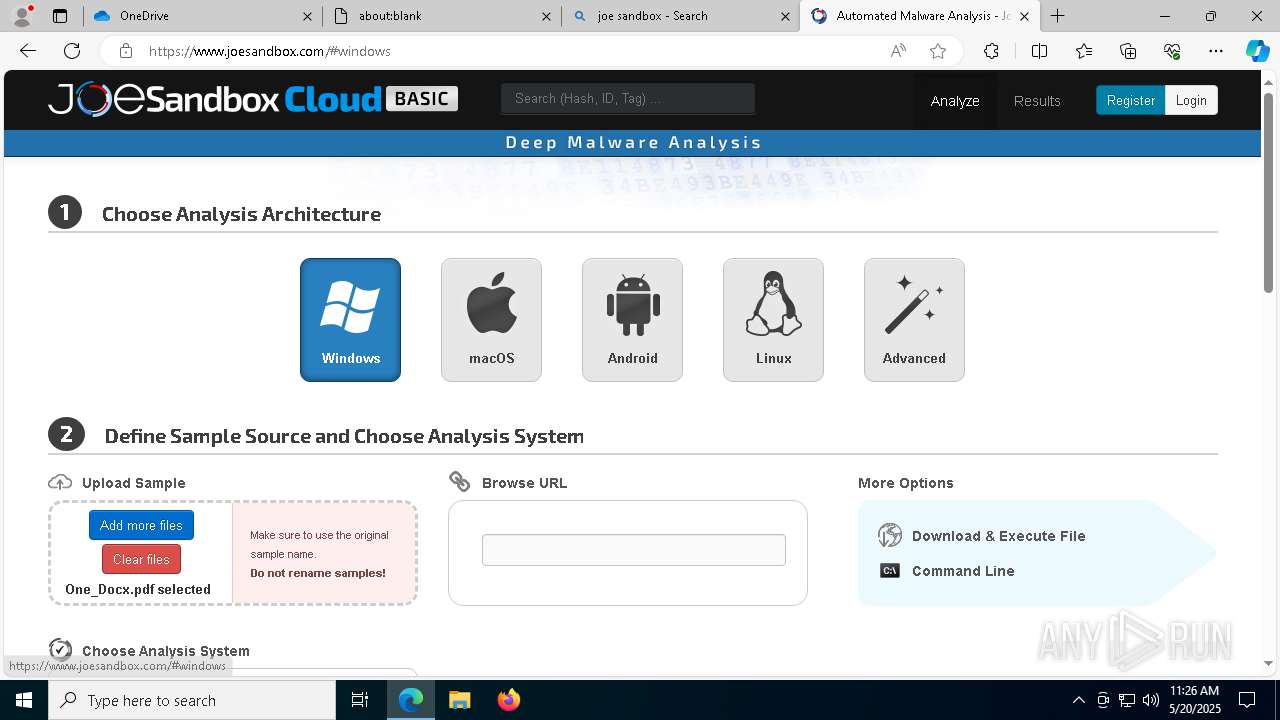Click 'More Options' heading text

pyautogui.click(x=906, y=483)
